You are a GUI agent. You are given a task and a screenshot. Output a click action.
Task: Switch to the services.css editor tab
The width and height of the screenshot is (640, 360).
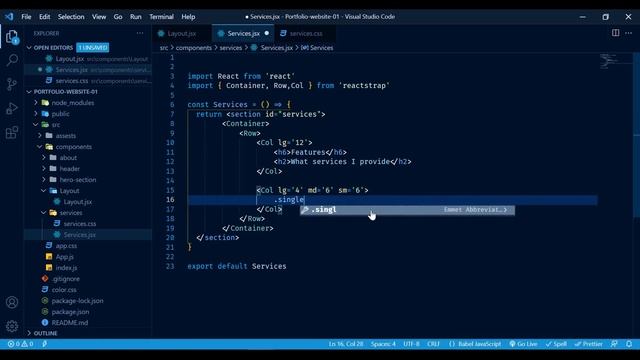click(x=306, y=33)
